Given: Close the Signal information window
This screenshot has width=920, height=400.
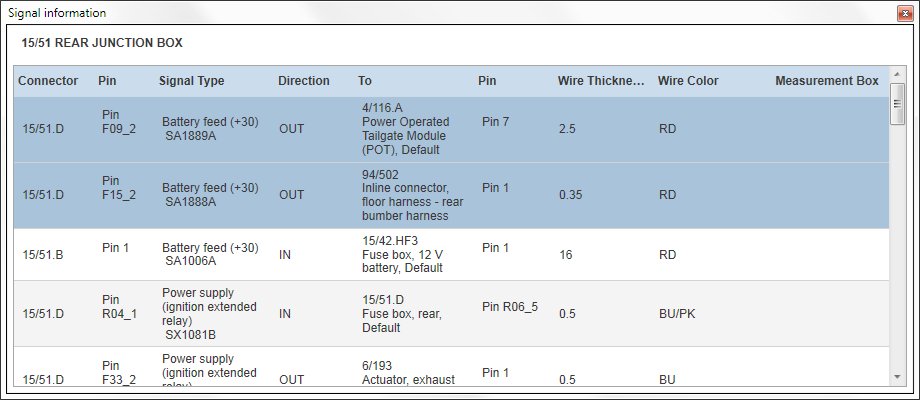Looking at the screenshot, I should pos(905,14).
